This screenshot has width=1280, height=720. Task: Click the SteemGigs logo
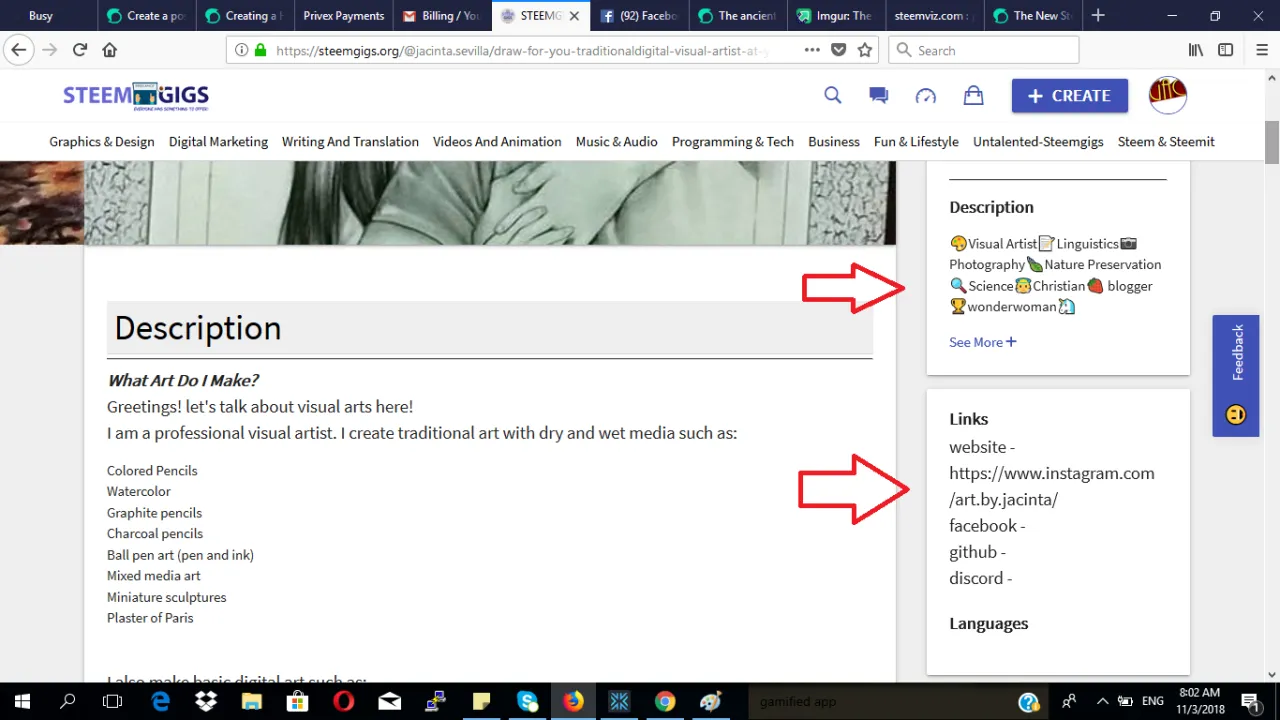(x=136, y=96)
